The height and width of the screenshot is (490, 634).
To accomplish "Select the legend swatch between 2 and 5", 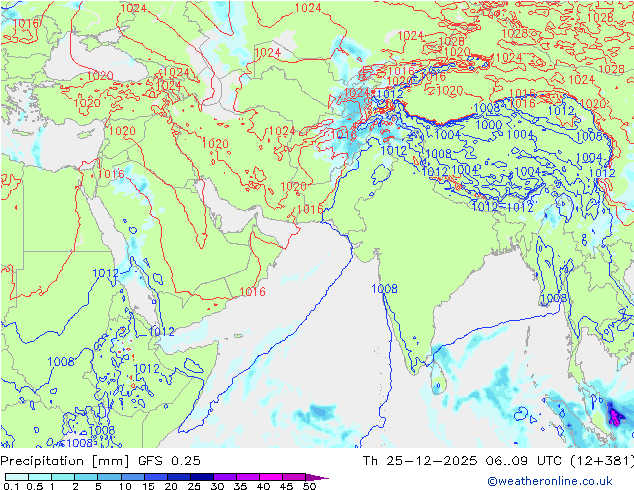I will click(86, 477).
